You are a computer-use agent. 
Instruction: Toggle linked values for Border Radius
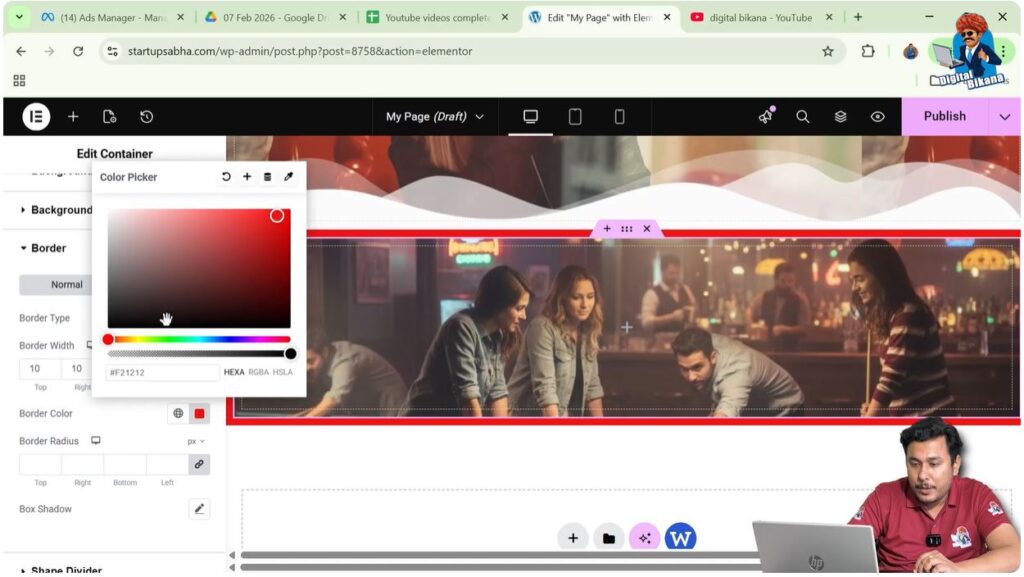199,464
